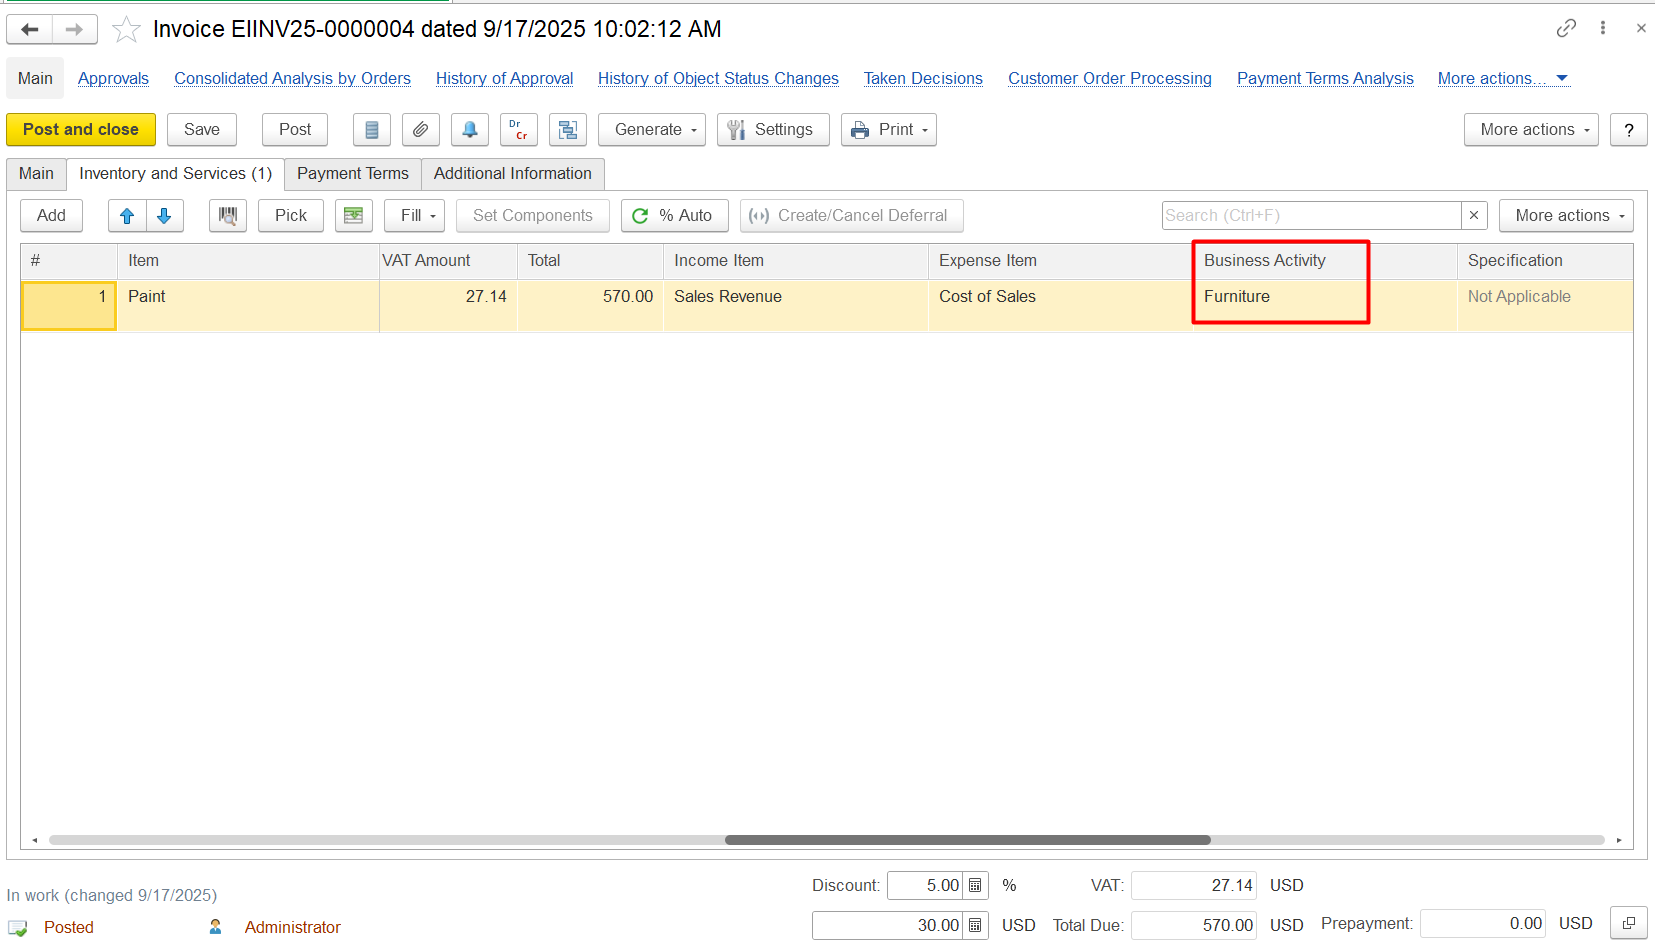Open reminders with the bell icon

tap(470, 130)
